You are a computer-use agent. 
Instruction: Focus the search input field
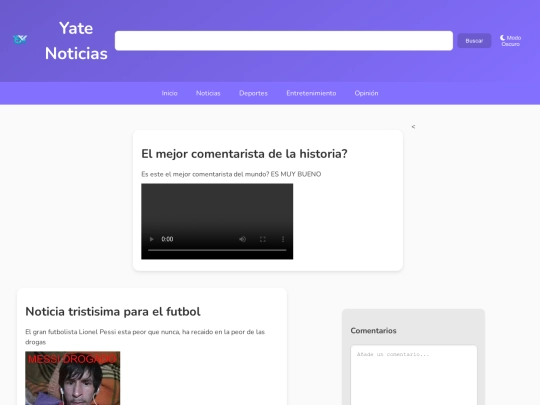pos(284,41)
